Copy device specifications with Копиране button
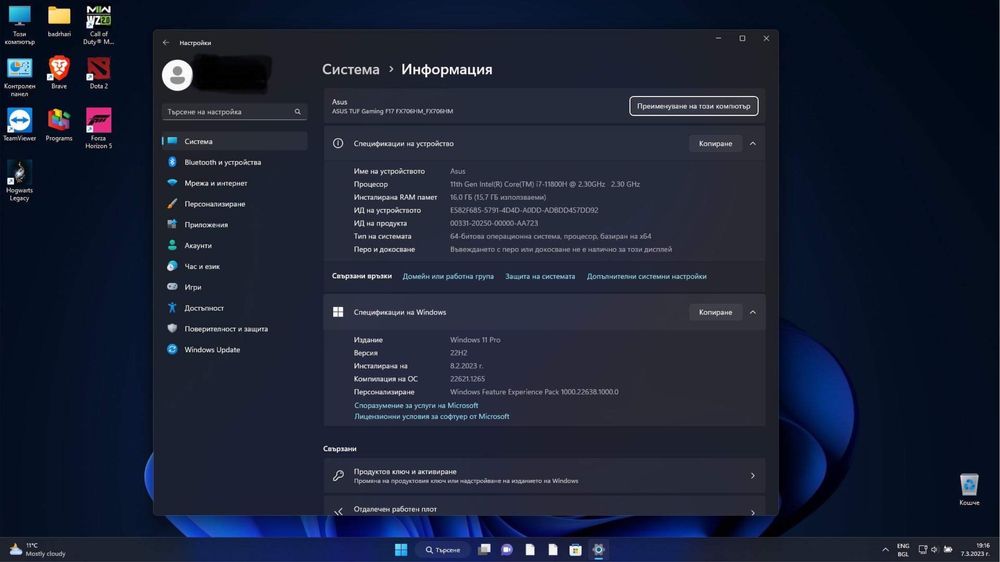The image size is (1000, 562). click(715, 144)
